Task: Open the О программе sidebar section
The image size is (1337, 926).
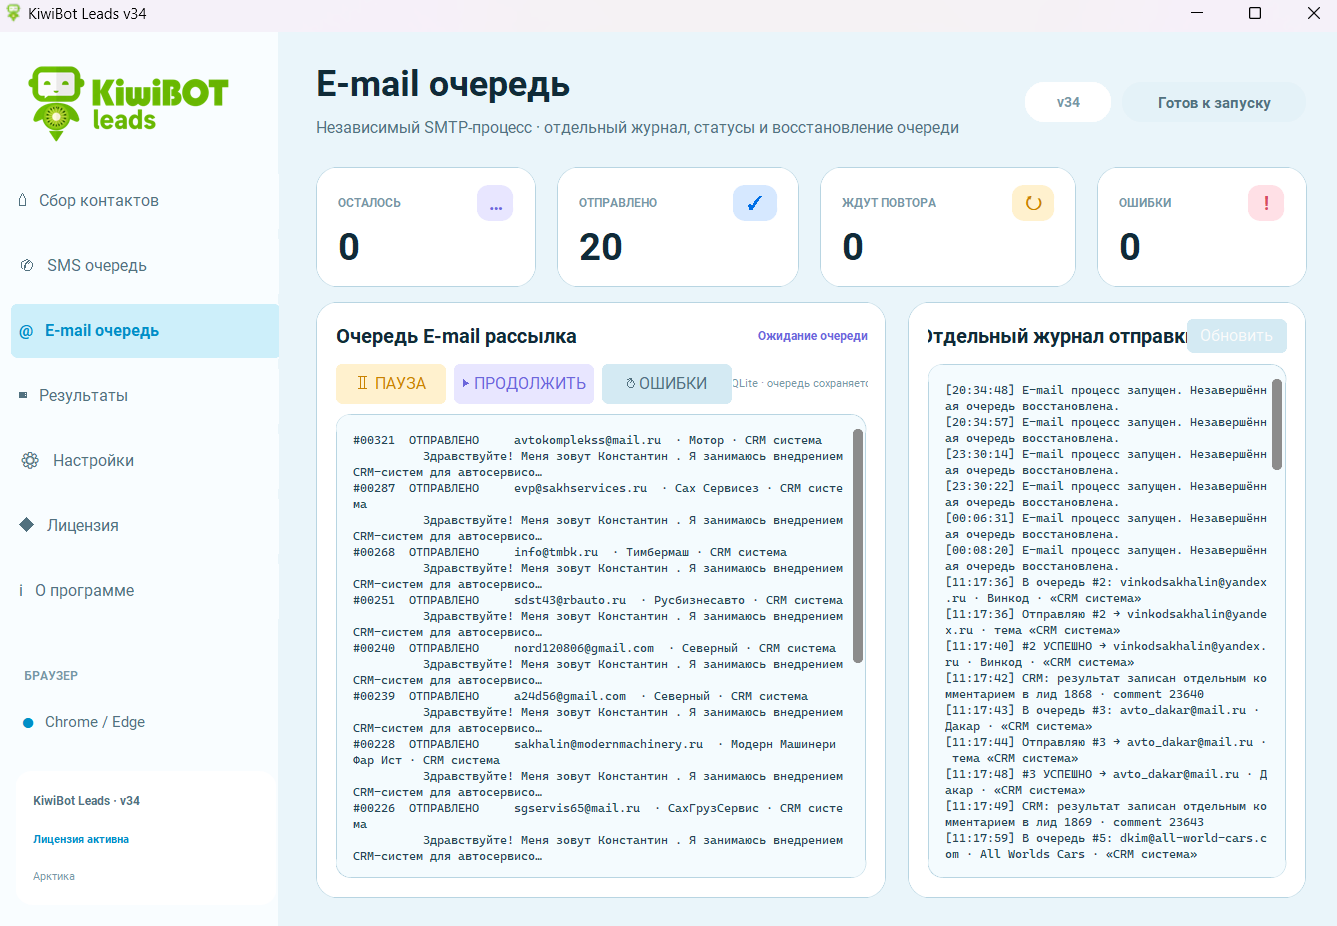Action: pyautogui.click(x=145, y=591)
